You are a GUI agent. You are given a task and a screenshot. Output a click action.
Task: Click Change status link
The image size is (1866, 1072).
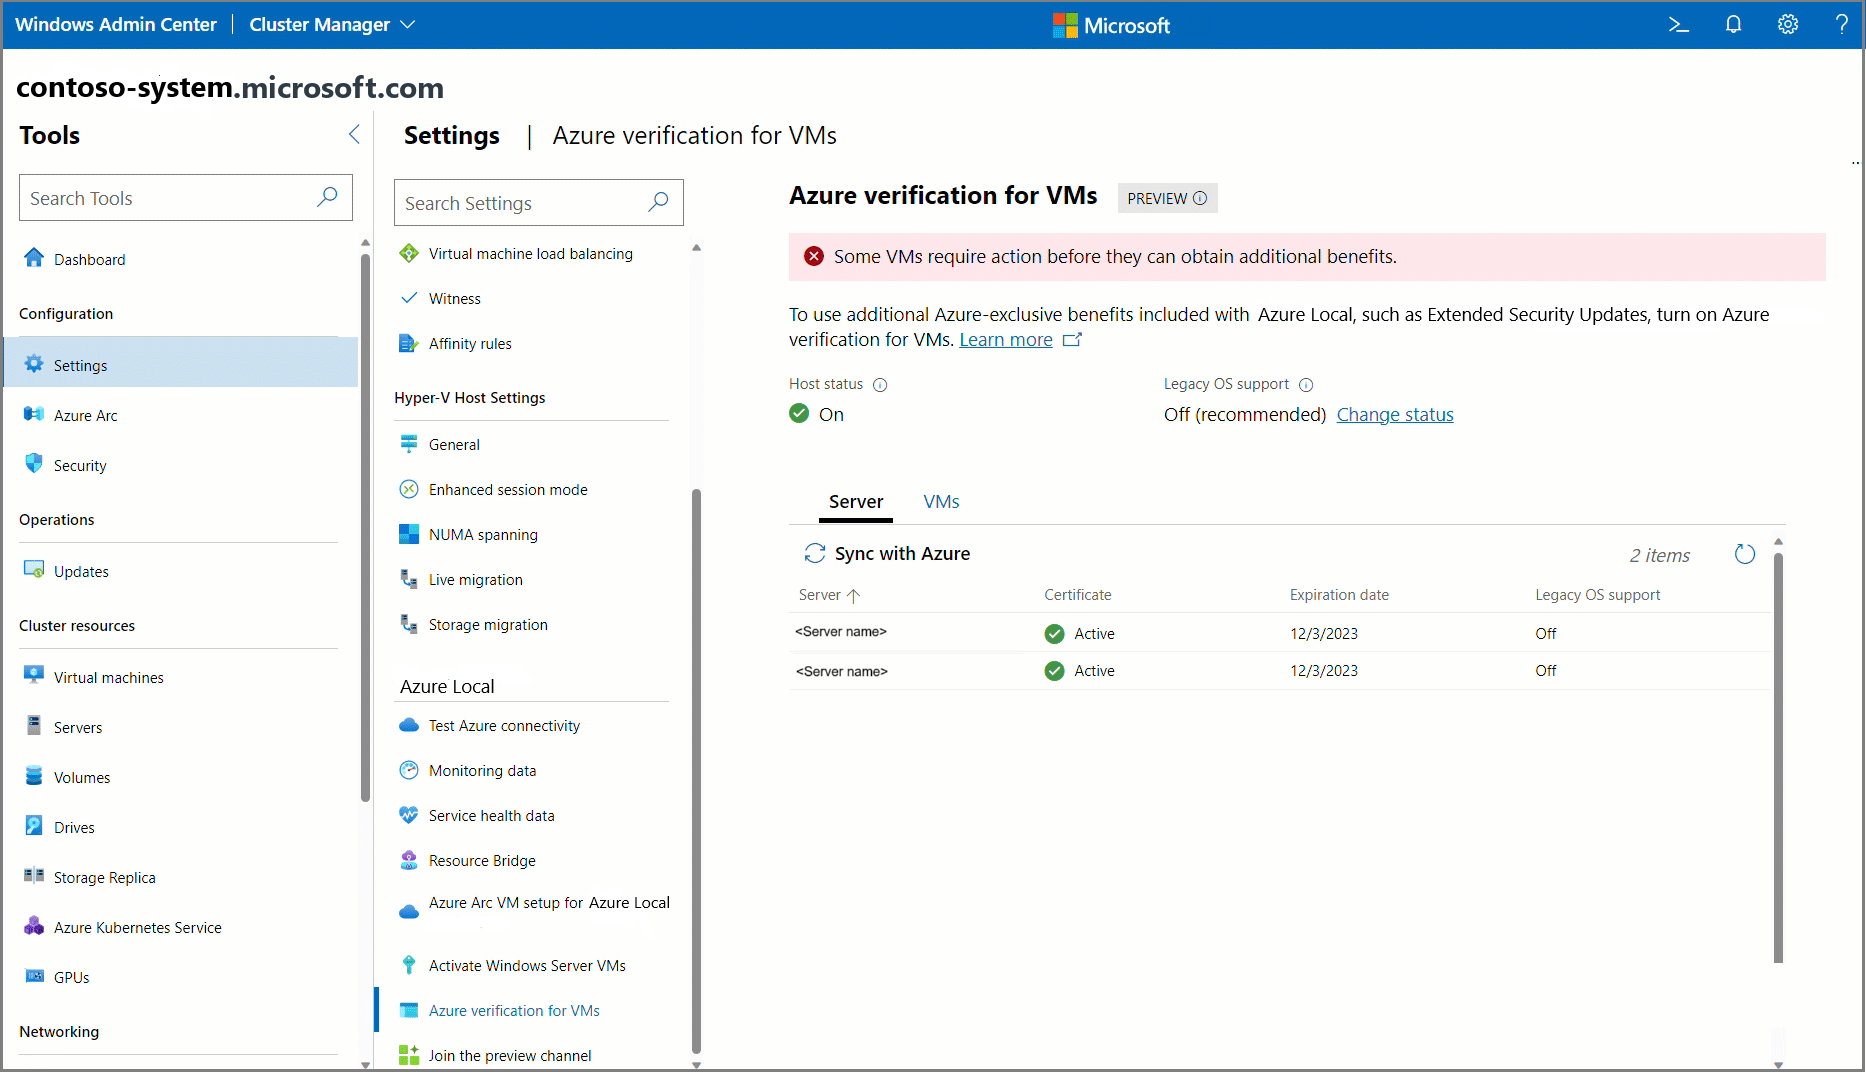[x=1395, y=415]
